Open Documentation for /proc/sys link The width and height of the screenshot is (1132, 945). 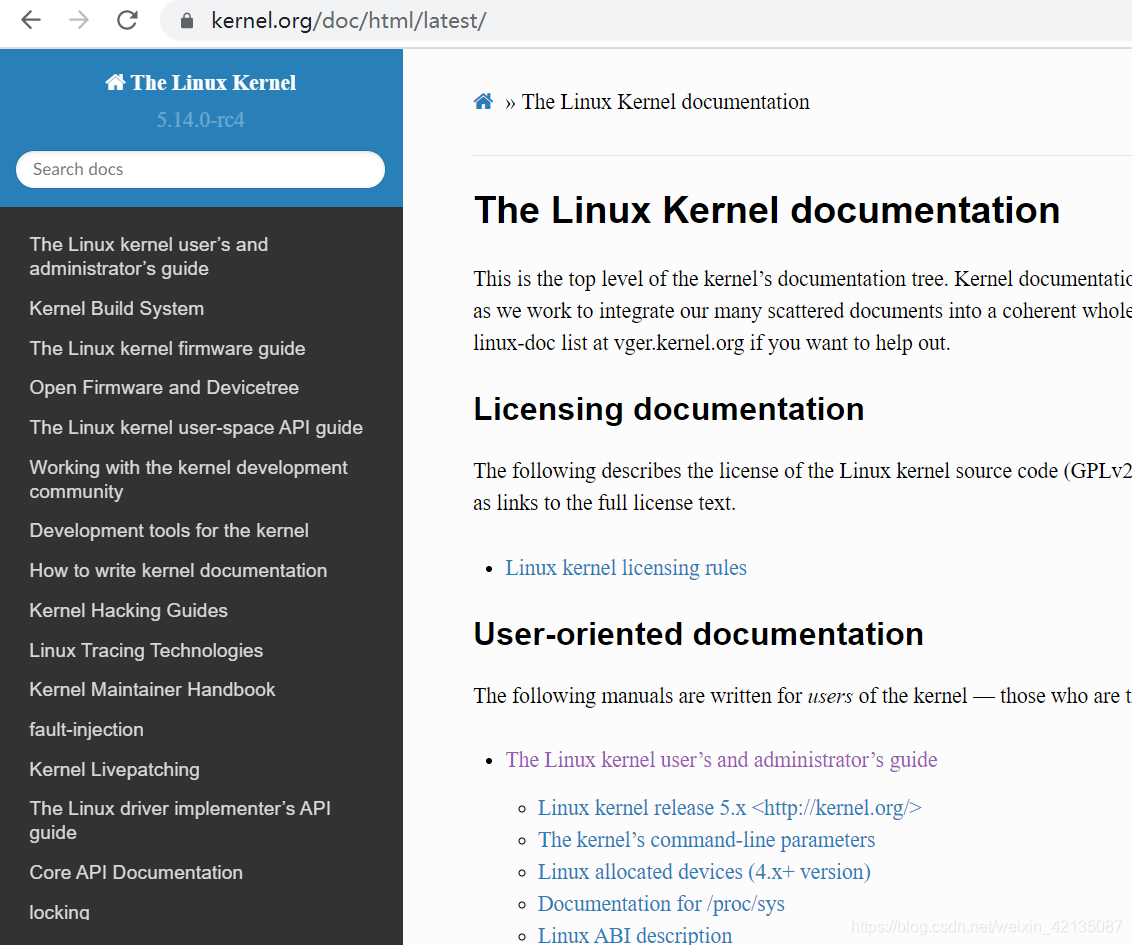pyautogui.click(x=661, y=904)
